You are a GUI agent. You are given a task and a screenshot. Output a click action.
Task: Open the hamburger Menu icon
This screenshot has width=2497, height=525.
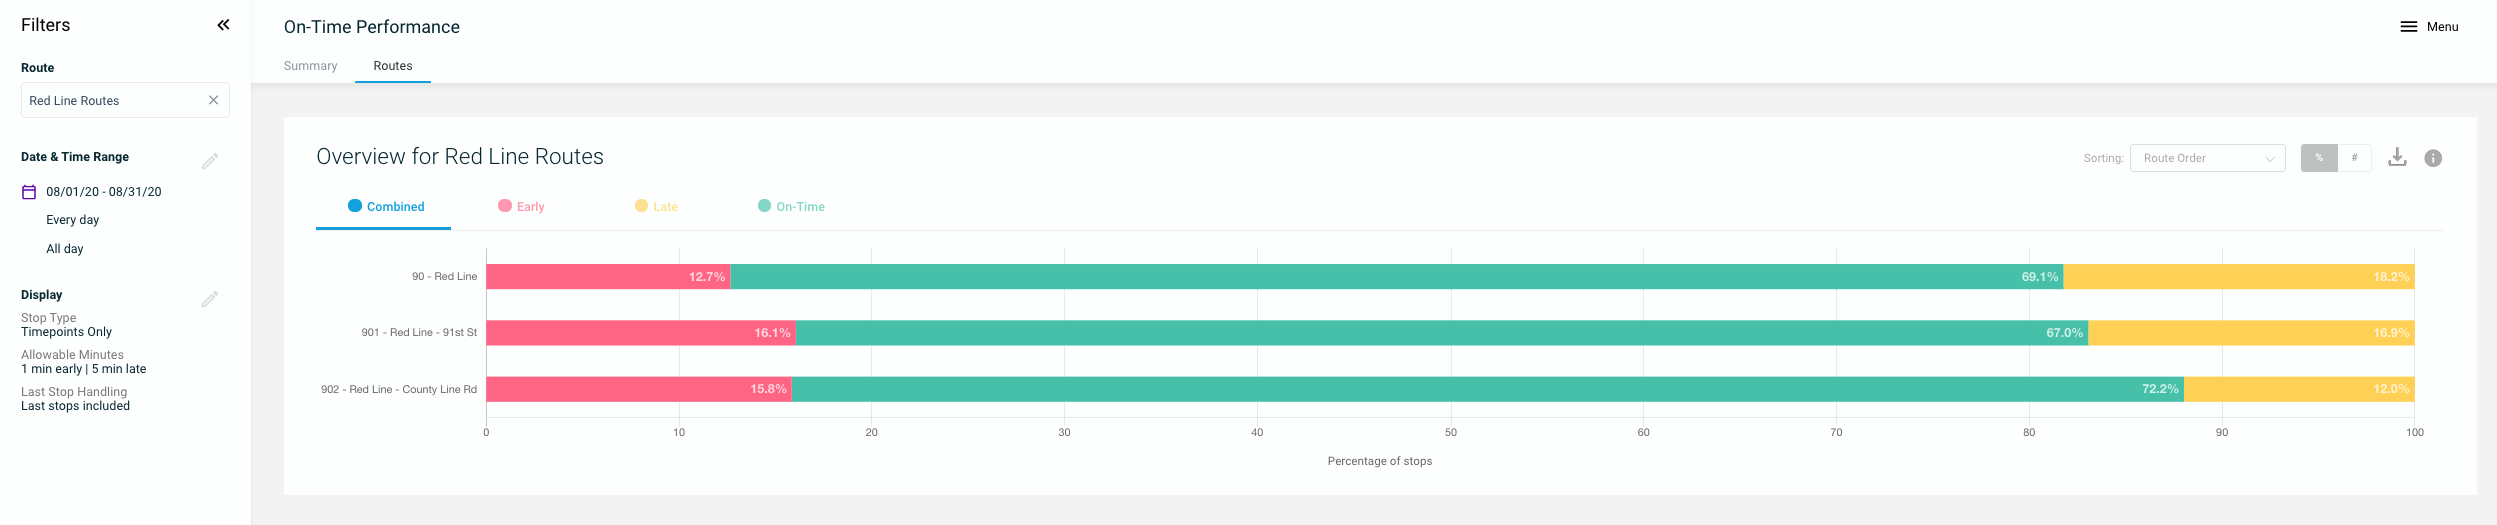coord(2408,27)
